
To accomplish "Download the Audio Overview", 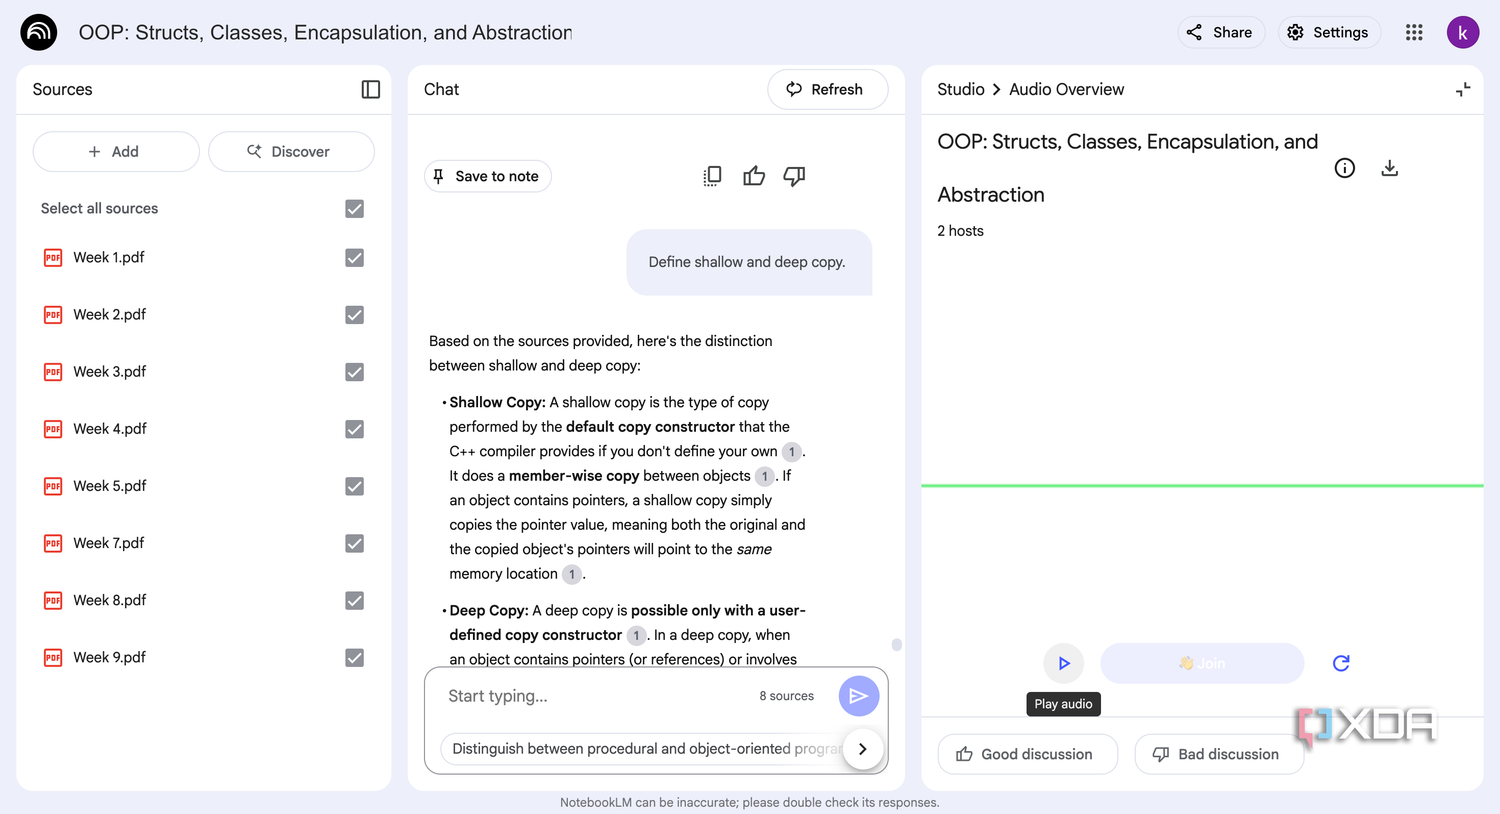I will pyautogui.click(x=1389, y=168).
